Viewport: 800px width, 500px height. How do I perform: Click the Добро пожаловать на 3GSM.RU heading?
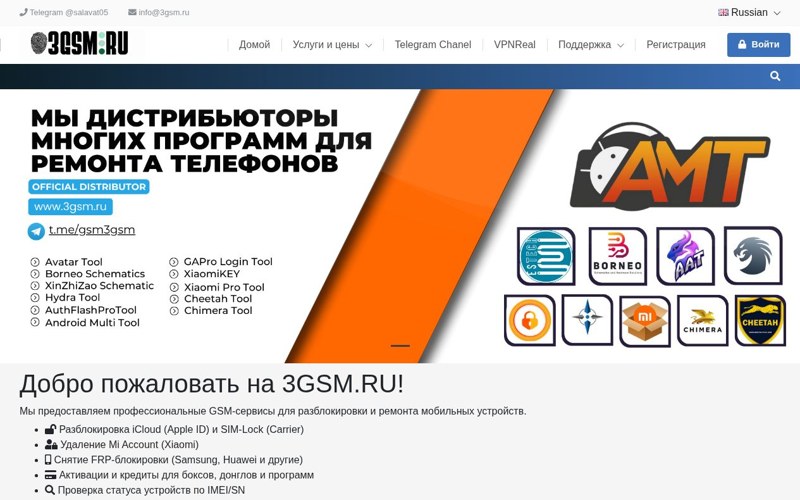click(212, 384)
